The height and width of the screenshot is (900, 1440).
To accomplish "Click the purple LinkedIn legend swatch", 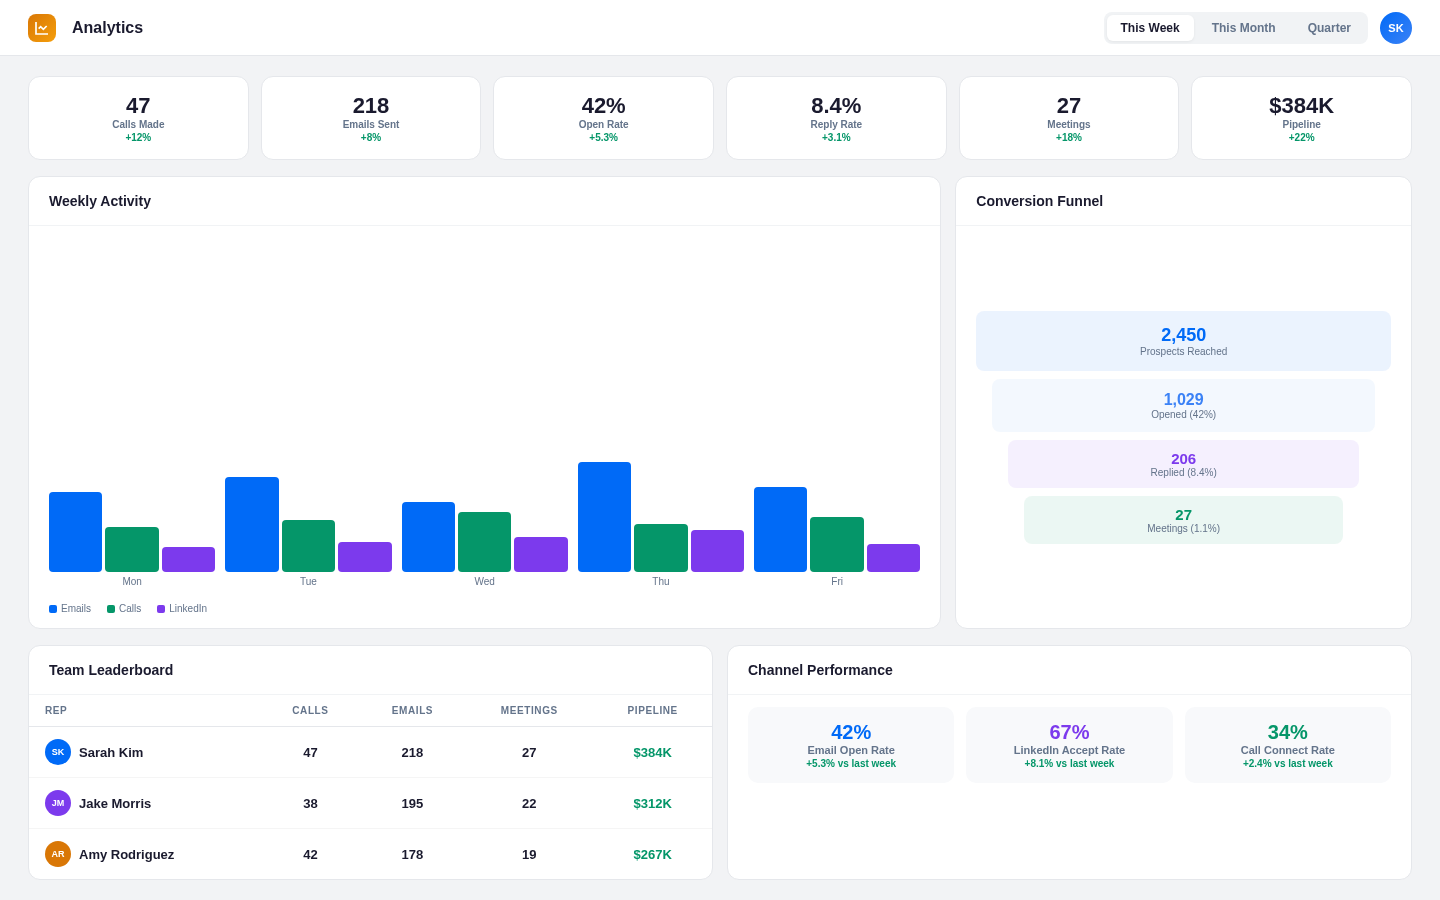I will tap(161, 609).
